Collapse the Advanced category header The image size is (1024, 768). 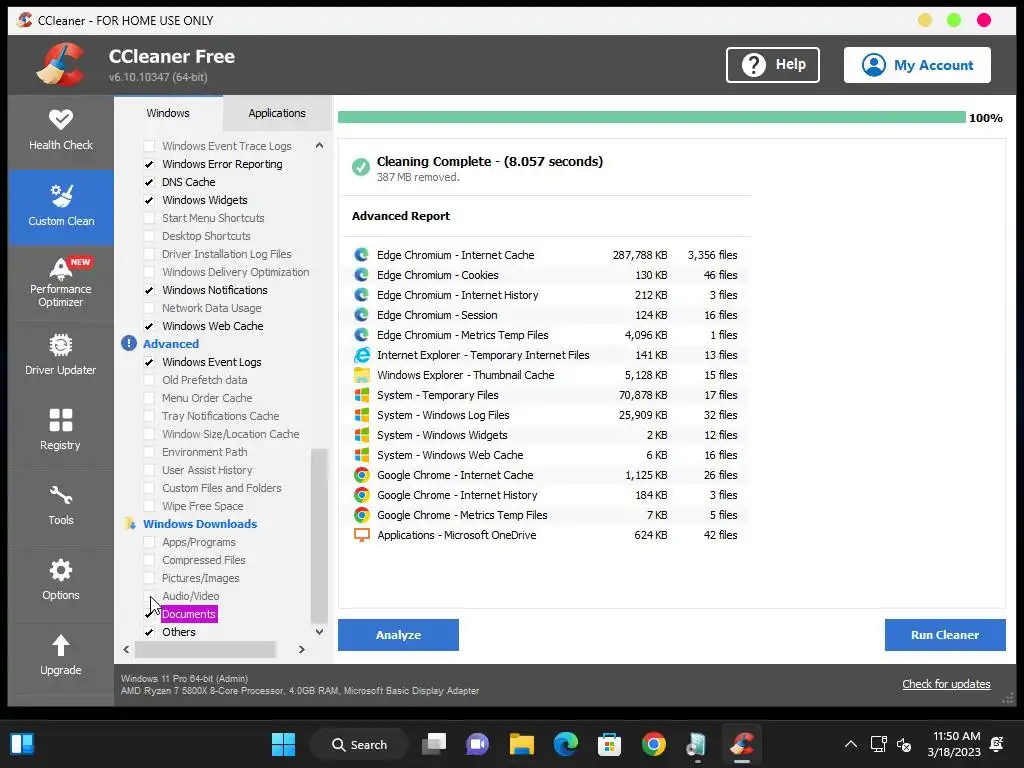click(170, 344)
